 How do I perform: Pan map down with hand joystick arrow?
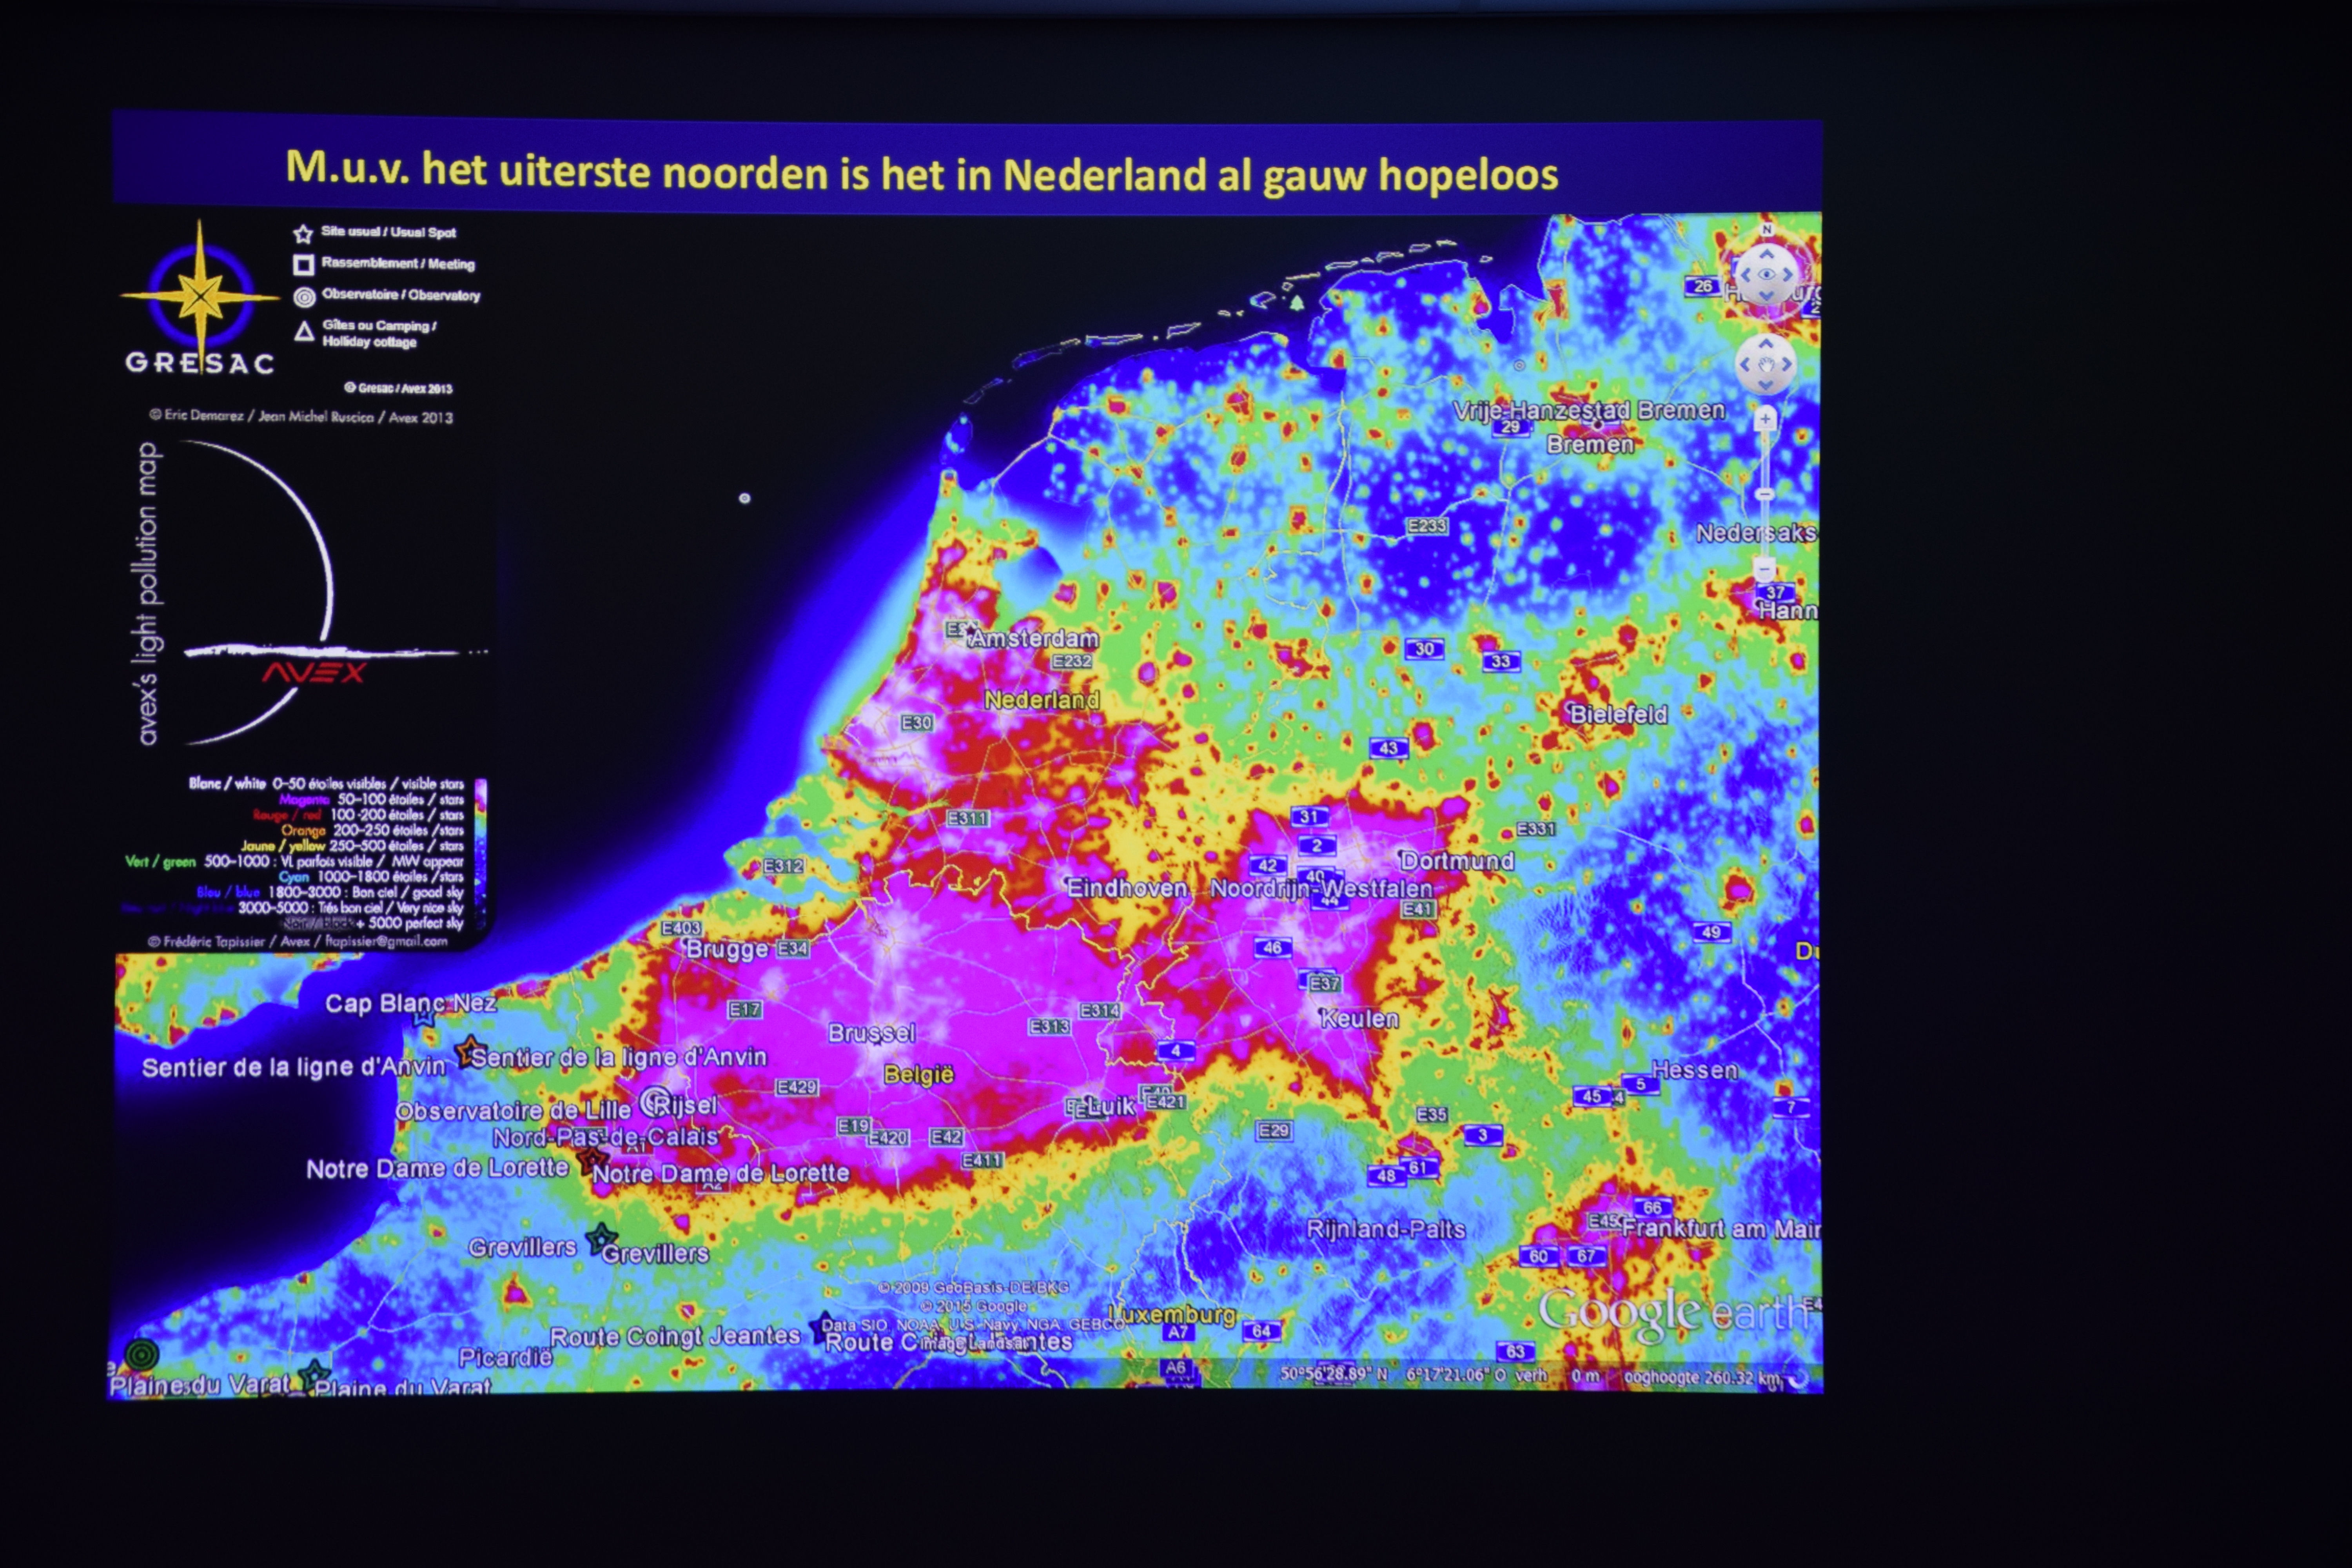tap(1765, 385)
